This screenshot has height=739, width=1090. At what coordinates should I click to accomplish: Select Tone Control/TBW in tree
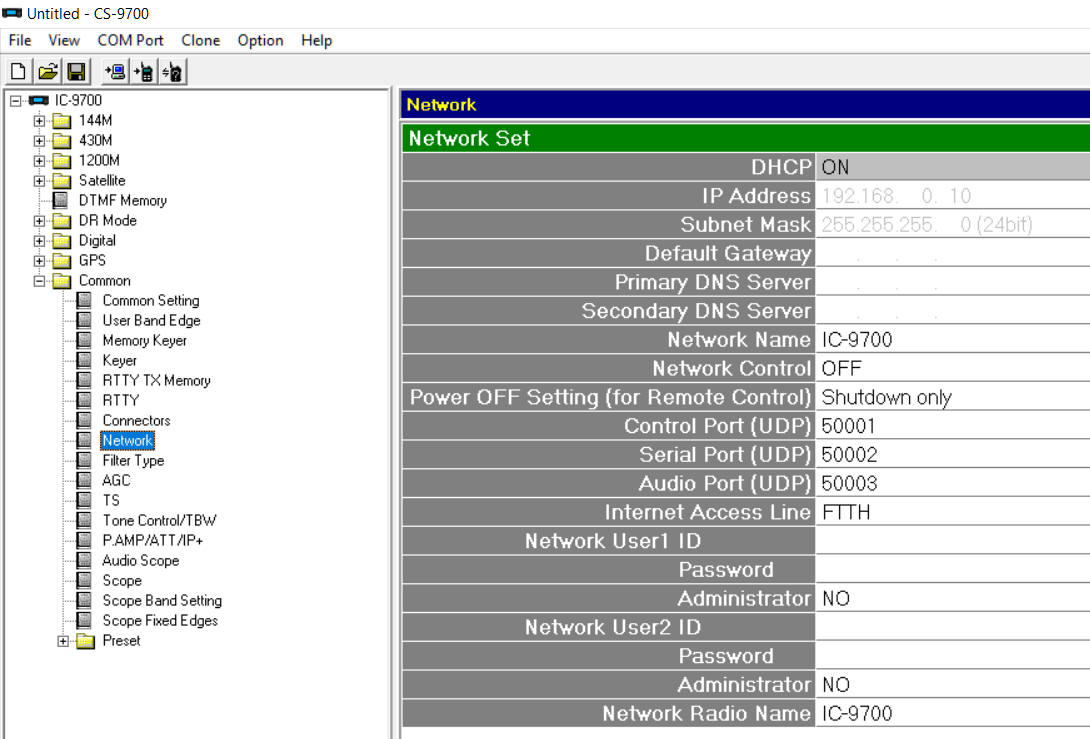(160, 521)
